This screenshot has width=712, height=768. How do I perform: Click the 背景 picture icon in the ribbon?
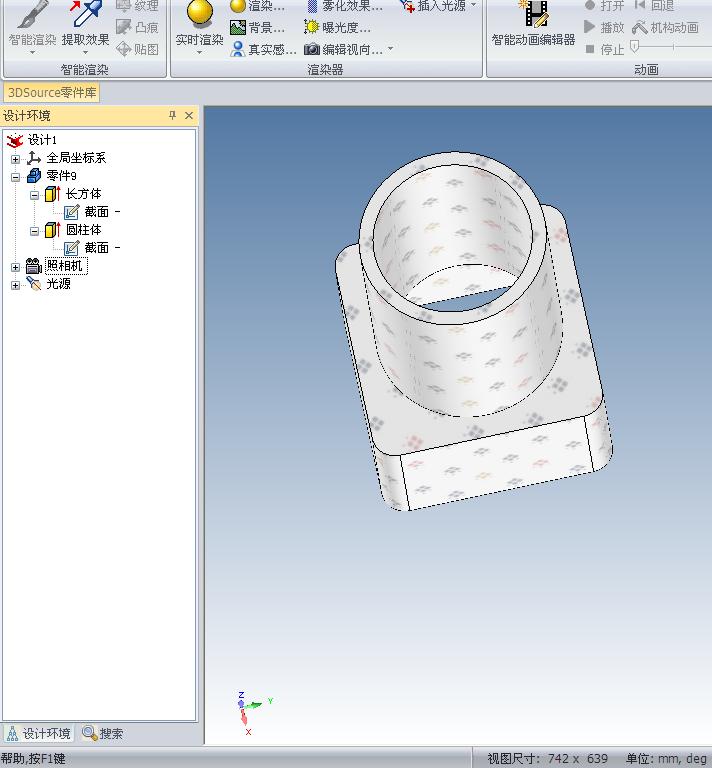click(x=238, y=27)
